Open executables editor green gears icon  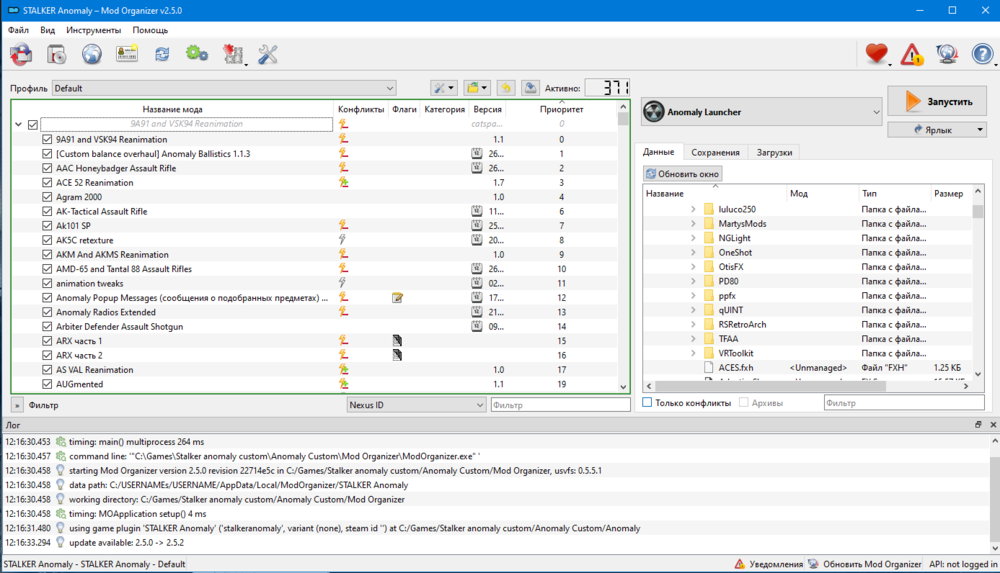click(197, 55)
